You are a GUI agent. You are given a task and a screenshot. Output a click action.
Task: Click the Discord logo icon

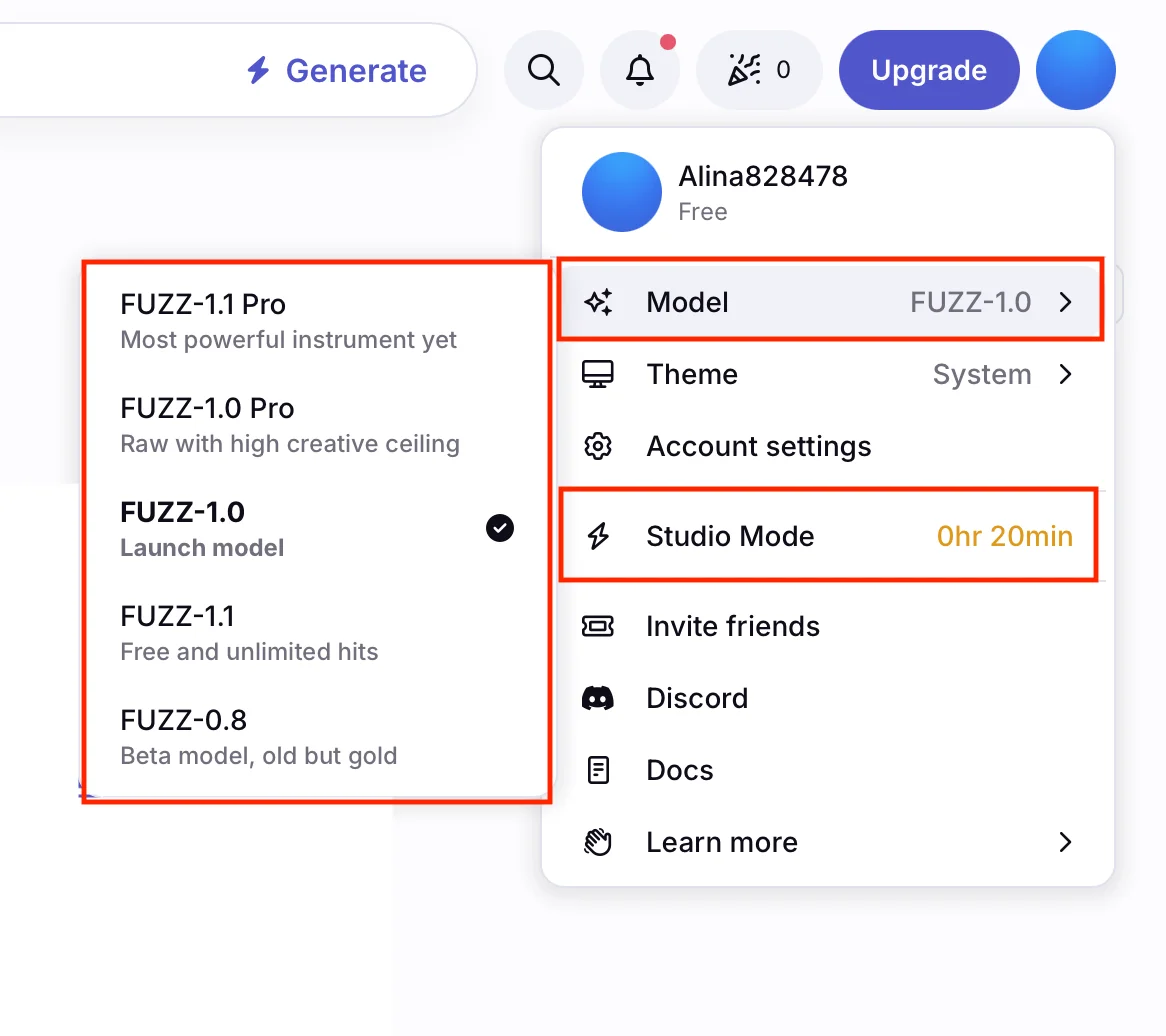[598, 698]
